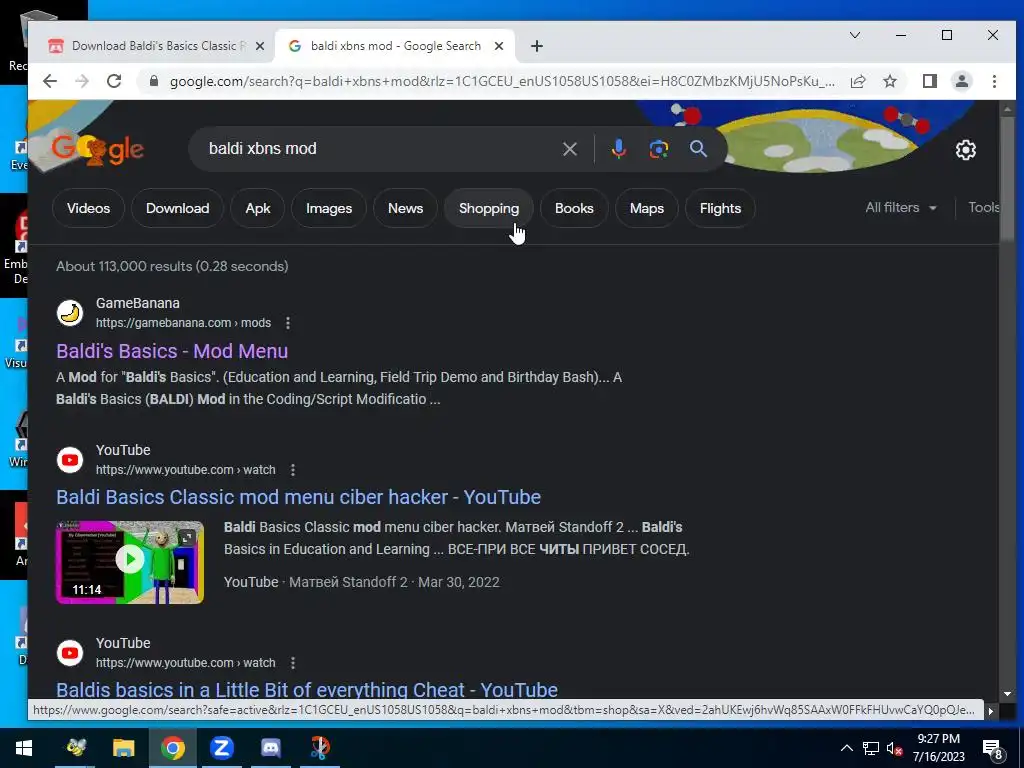Select the Apk filter chip
Viewport: 1024px width, 768px height.
point(257,208)
